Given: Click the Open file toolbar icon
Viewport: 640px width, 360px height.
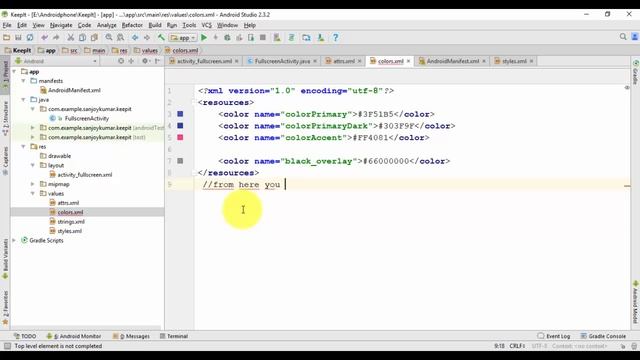Looking at the screenshot, I should [x=6, y=38].
